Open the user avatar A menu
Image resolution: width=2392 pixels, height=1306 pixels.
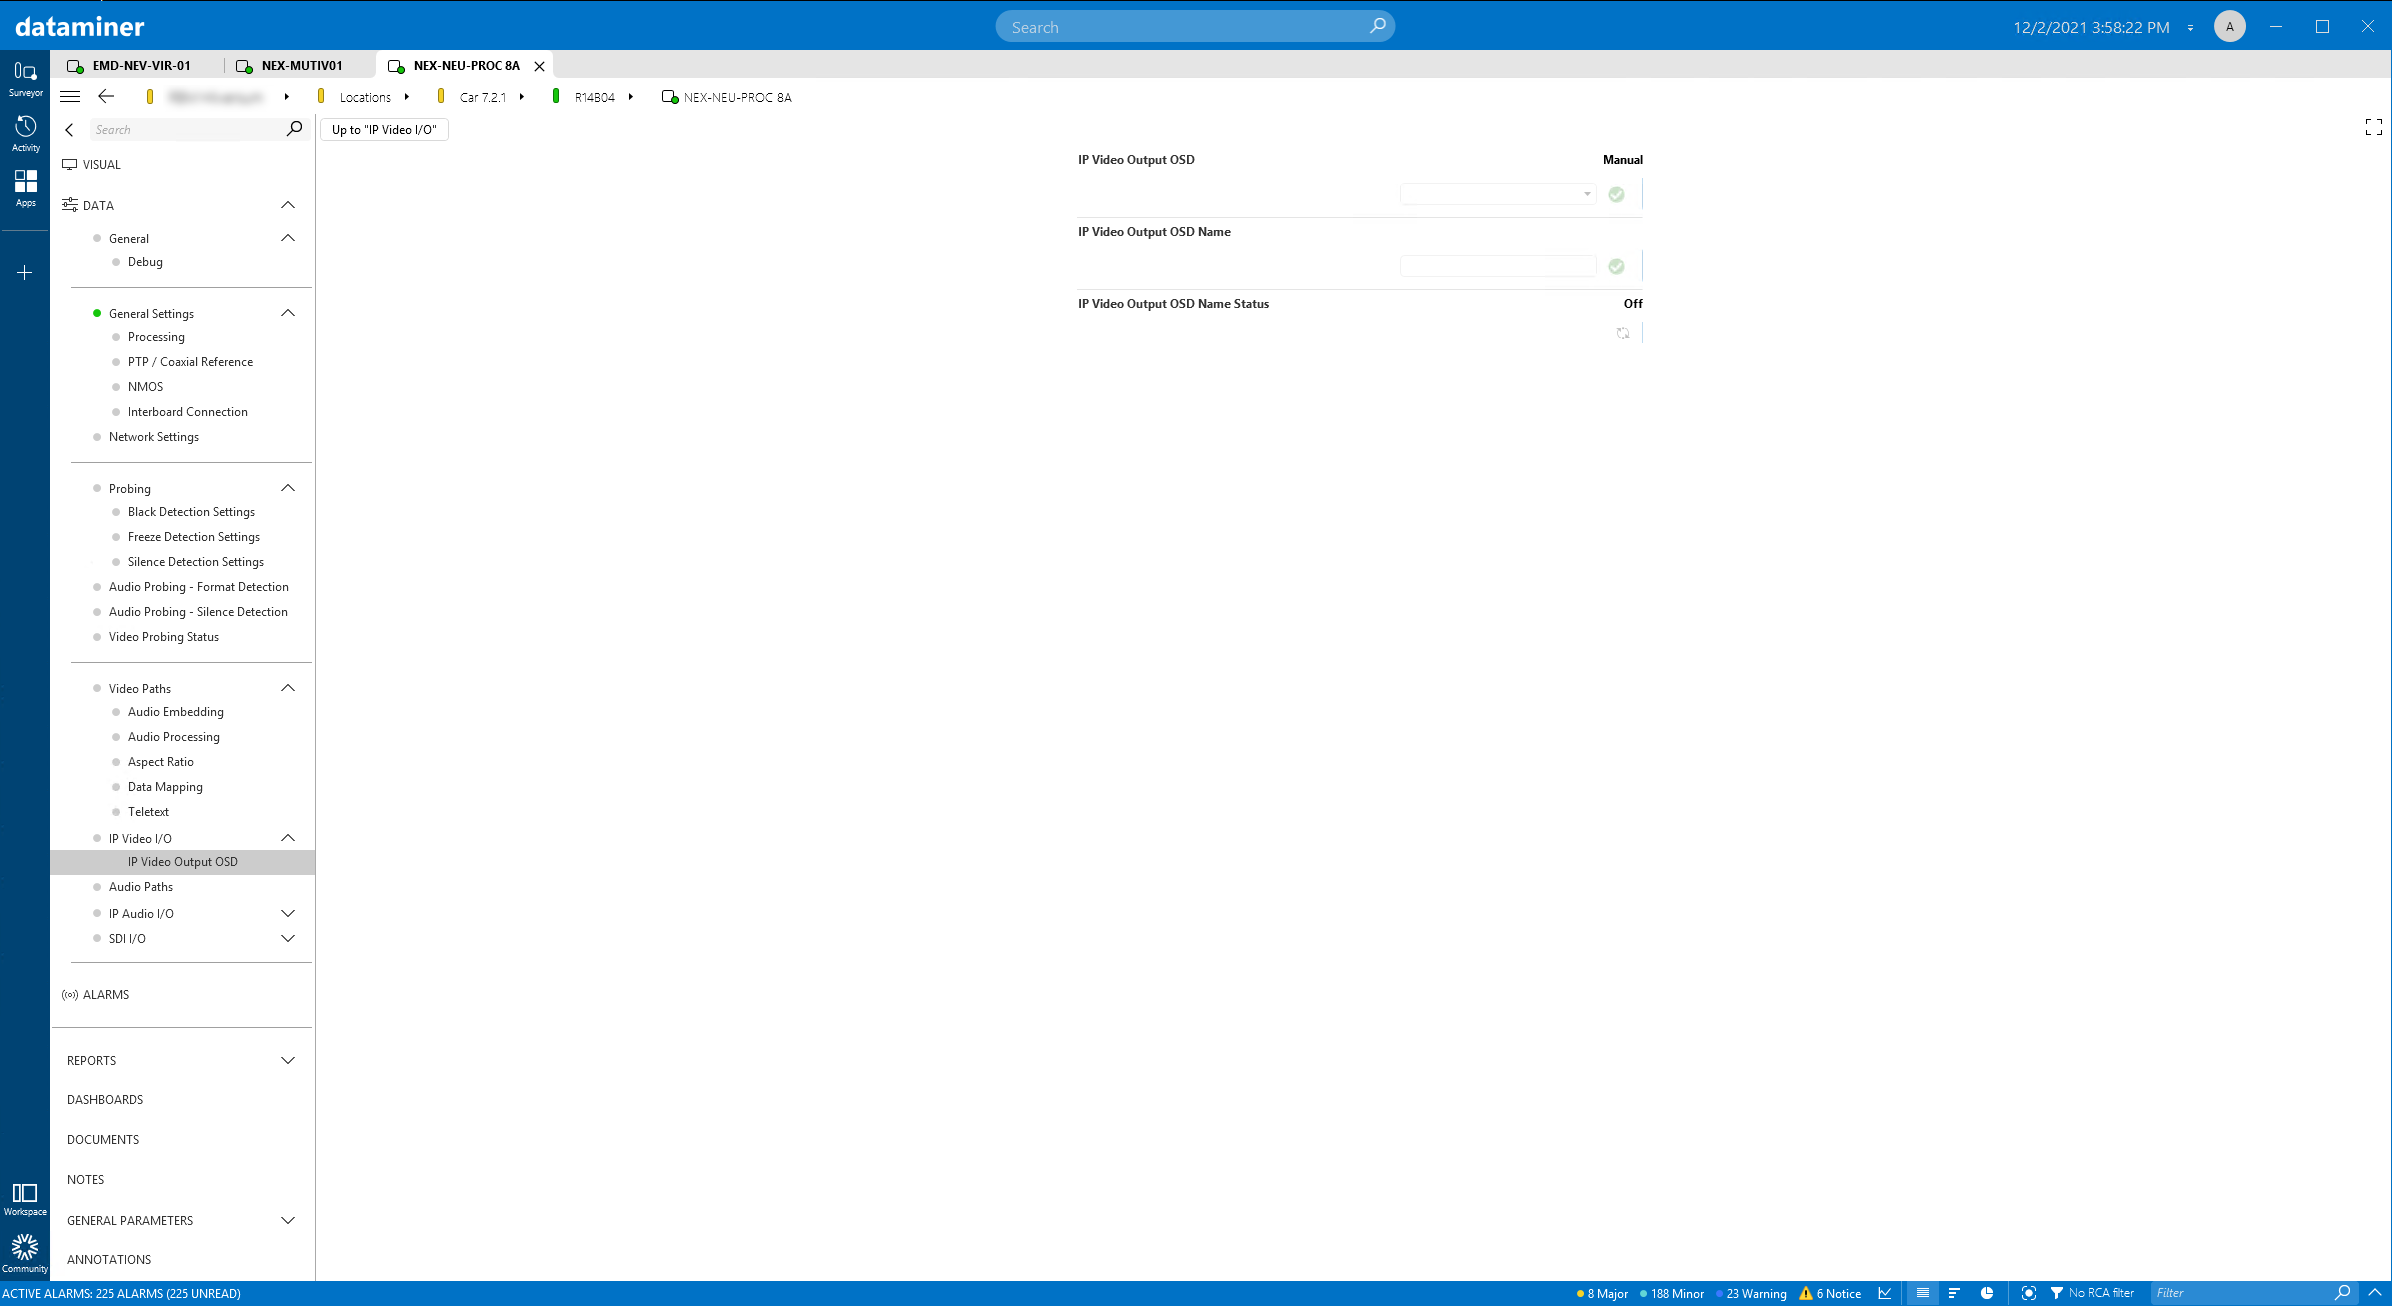click(2230, 27)
